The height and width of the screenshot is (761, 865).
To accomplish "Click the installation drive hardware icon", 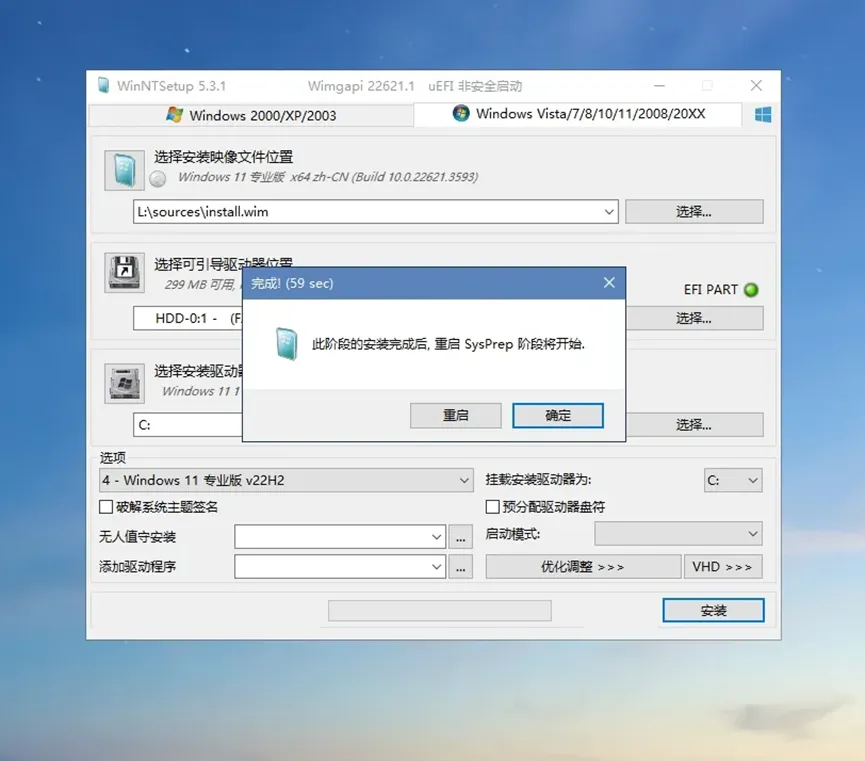I will click(x=123, y=383).
